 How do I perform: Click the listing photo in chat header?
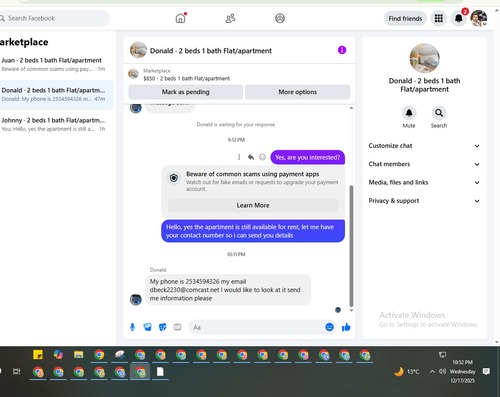(138, 50)
